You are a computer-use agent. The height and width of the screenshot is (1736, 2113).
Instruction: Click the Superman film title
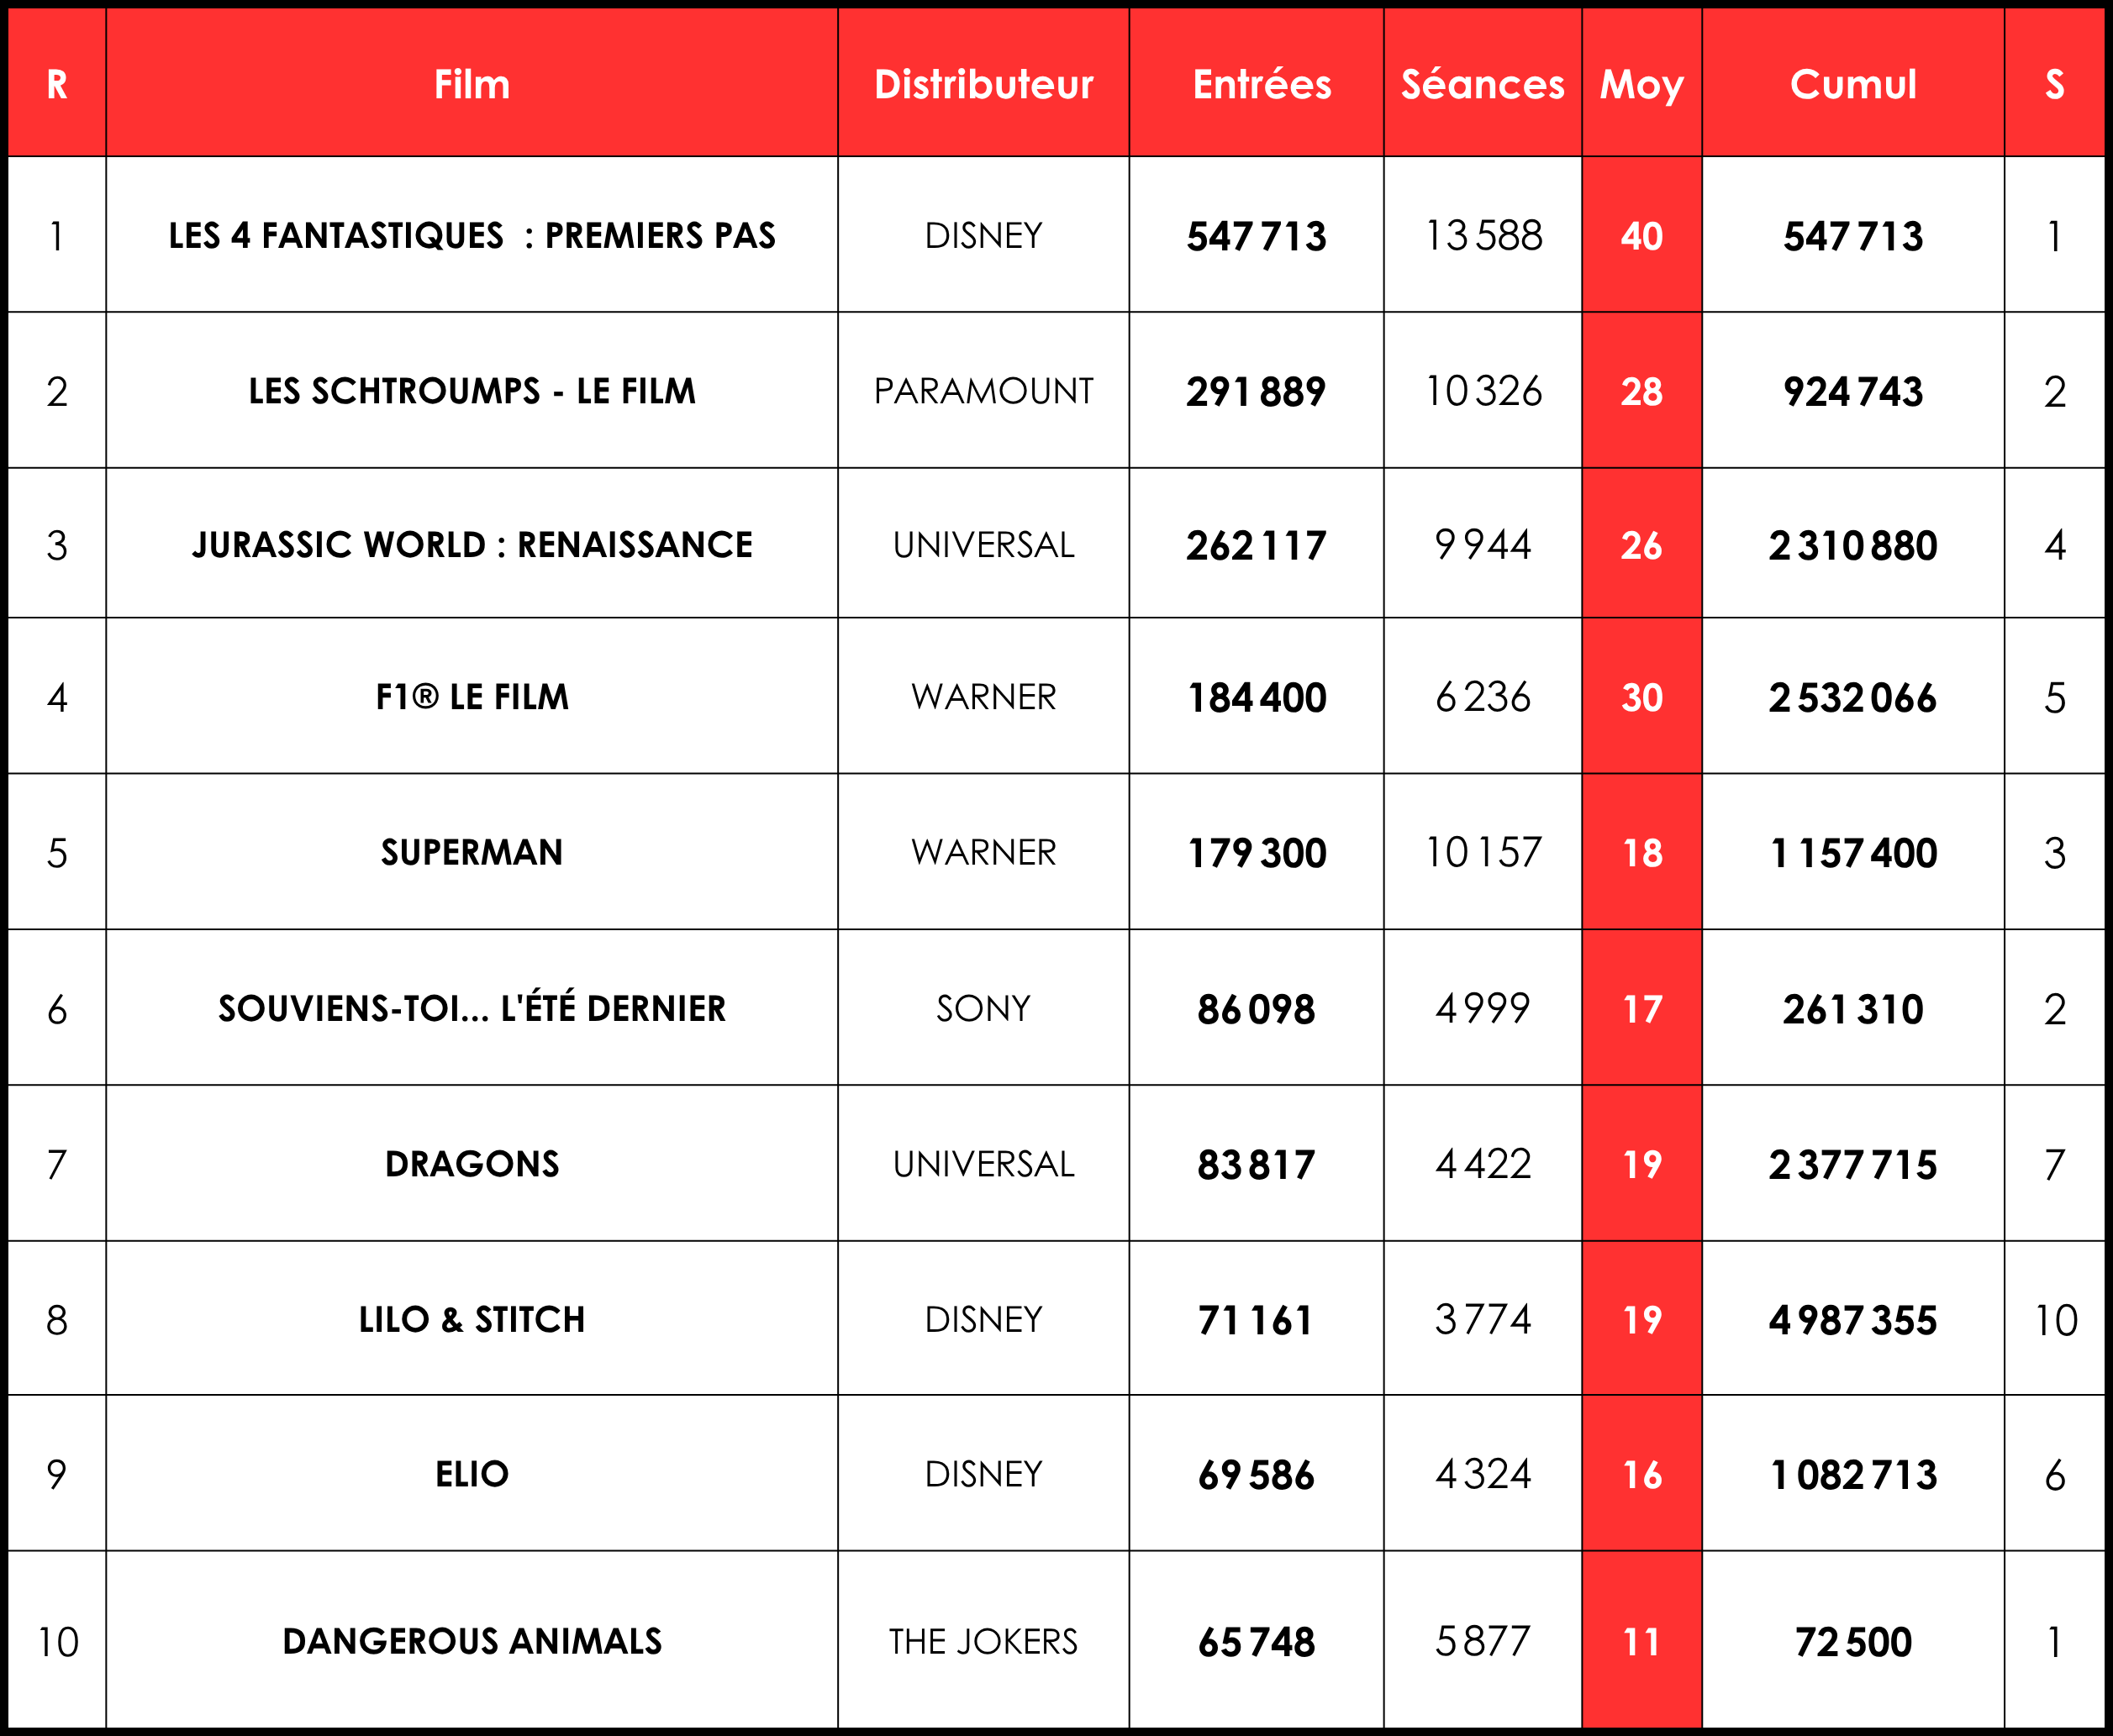tap(471, 853)
